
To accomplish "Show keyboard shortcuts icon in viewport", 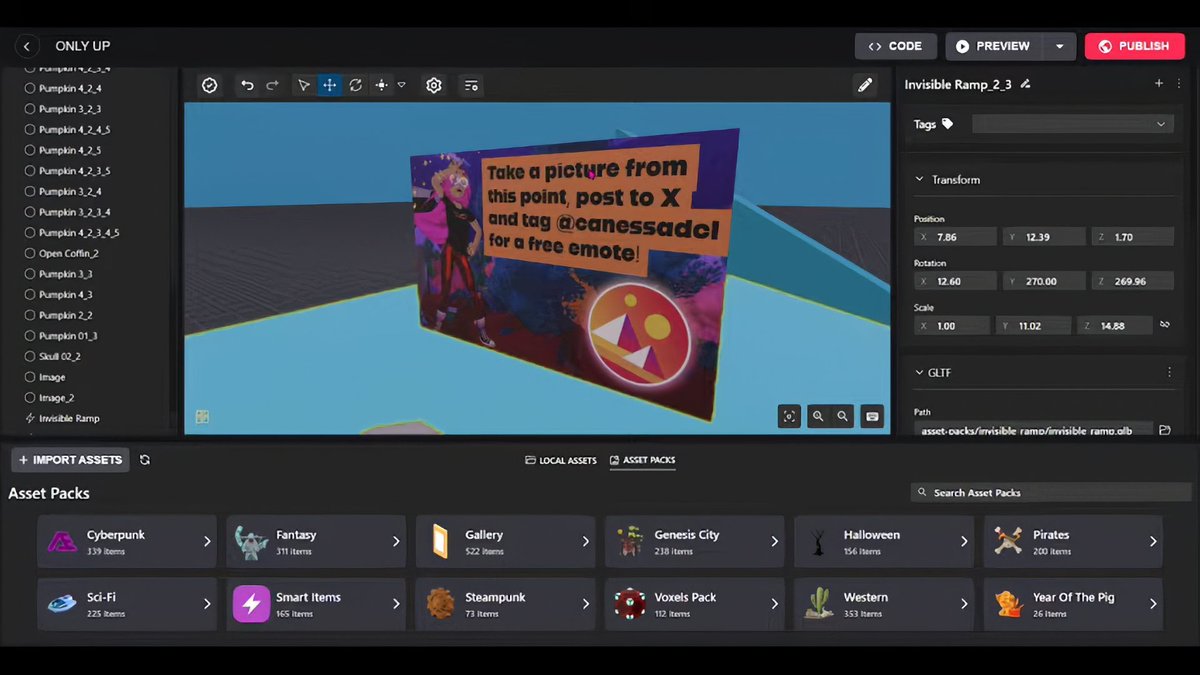I will [872, 416].
